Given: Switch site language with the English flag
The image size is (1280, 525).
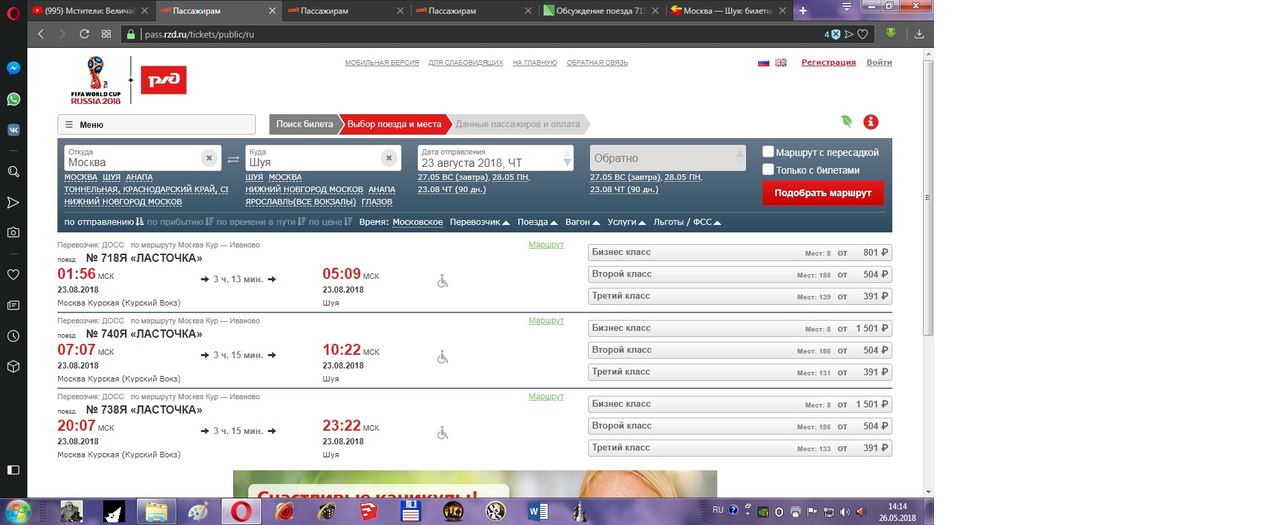Looking at the screenshot, I should [x=780, y=63].
